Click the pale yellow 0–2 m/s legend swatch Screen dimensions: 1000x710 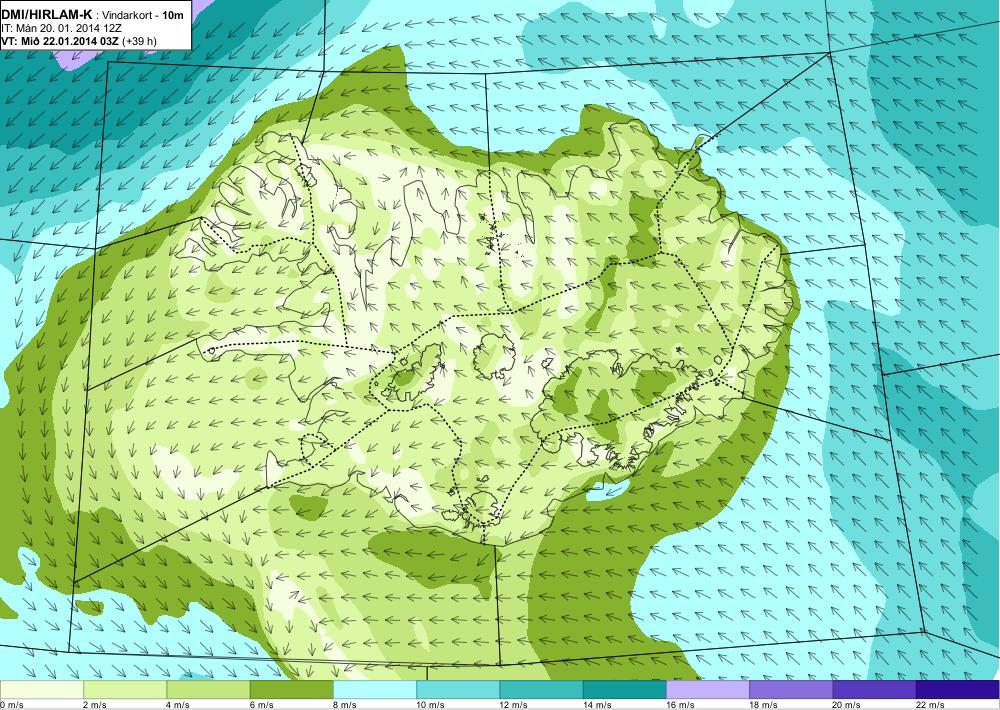pos(41,690)
